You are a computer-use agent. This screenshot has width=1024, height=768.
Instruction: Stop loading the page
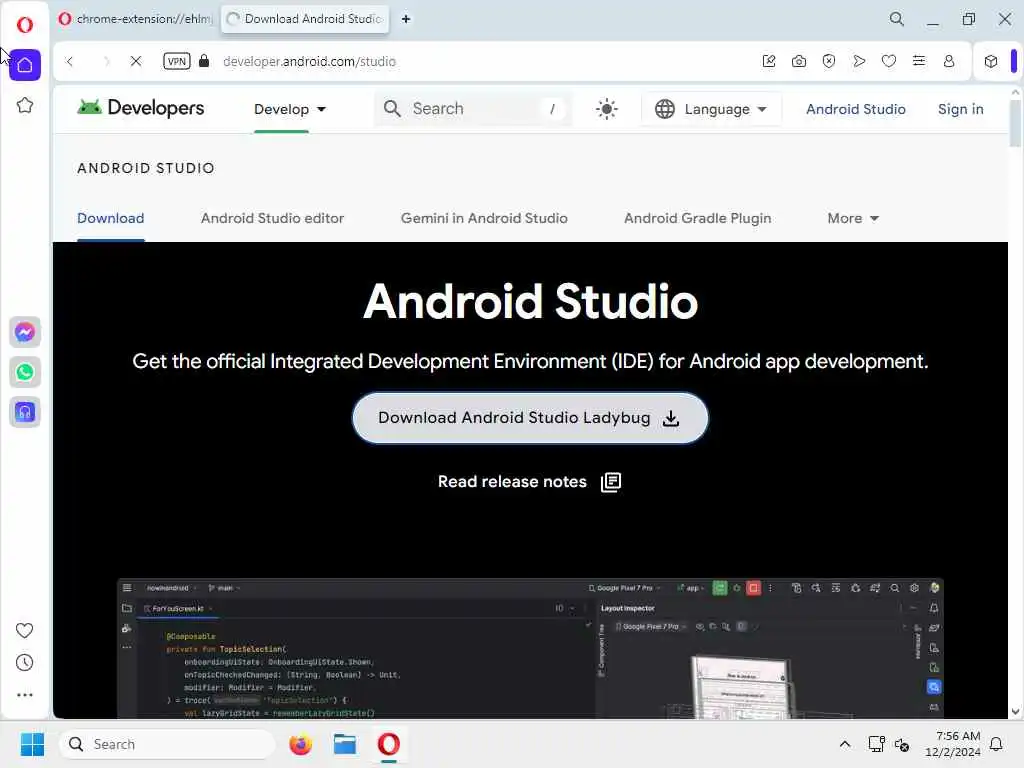tap(136, 61)
